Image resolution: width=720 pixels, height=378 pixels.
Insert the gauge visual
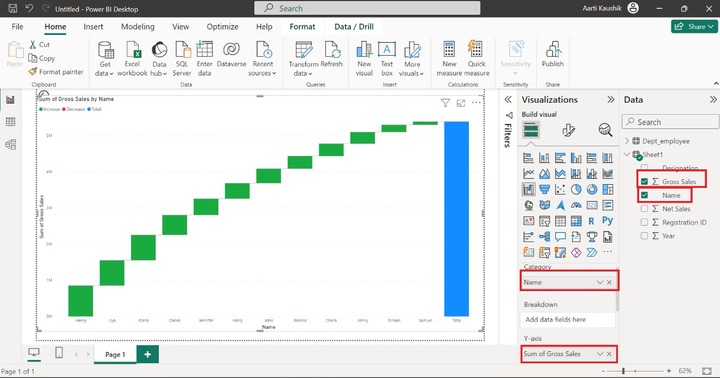tap(576, 205)
